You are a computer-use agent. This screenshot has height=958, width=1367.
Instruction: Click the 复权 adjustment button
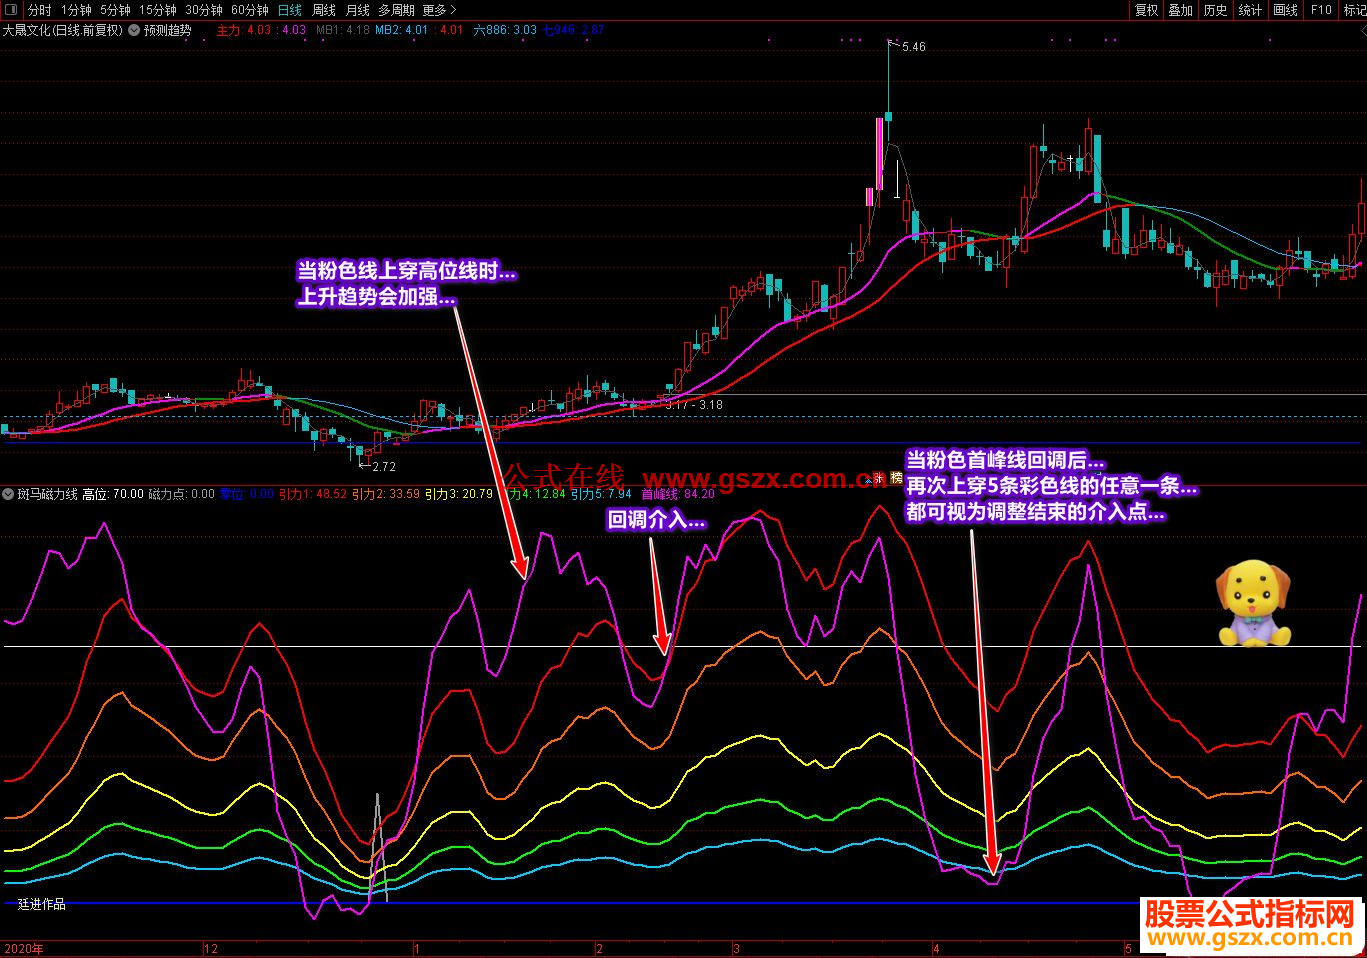pyautogui.click(x=1146, y=10)
